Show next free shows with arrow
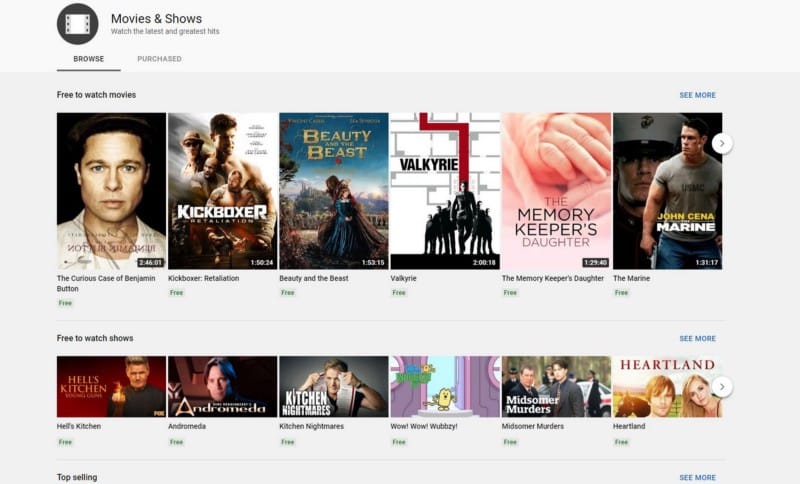Image resolution: width=800 pixels, height=484 pixels. pos(722,387)
